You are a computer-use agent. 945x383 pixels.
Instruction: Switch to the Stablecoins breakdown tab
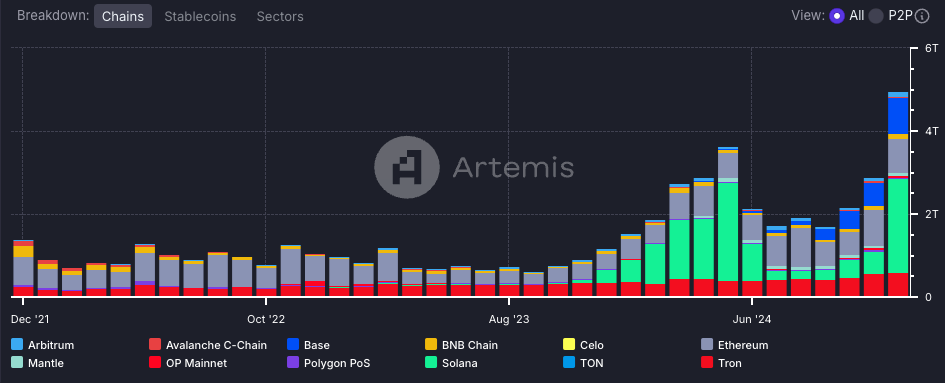tap(200, 16)
